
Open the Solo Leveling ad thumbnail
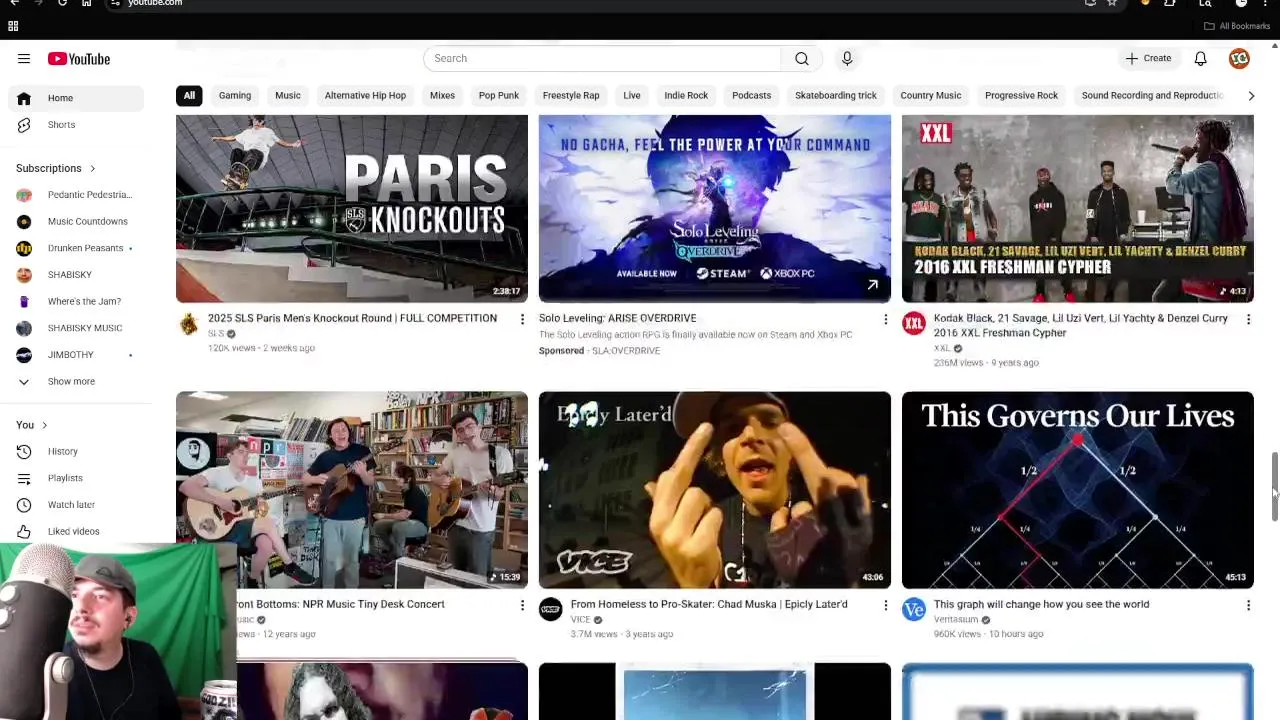(x=714, y=208)
